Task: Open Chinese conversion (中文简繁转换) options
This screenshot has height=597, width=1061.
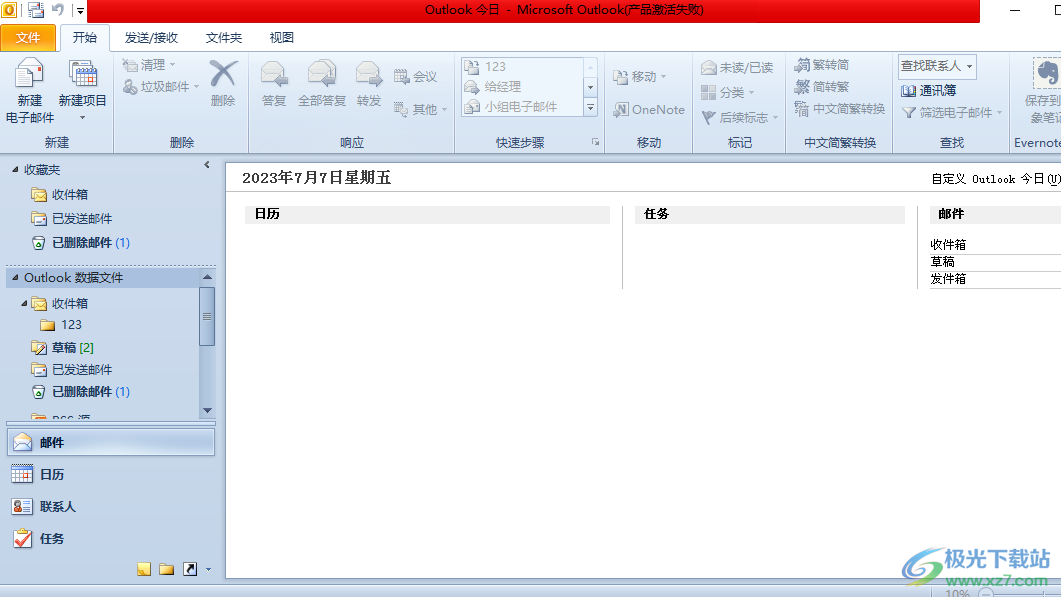Action: pyautogui.click(x=840, y=108)
